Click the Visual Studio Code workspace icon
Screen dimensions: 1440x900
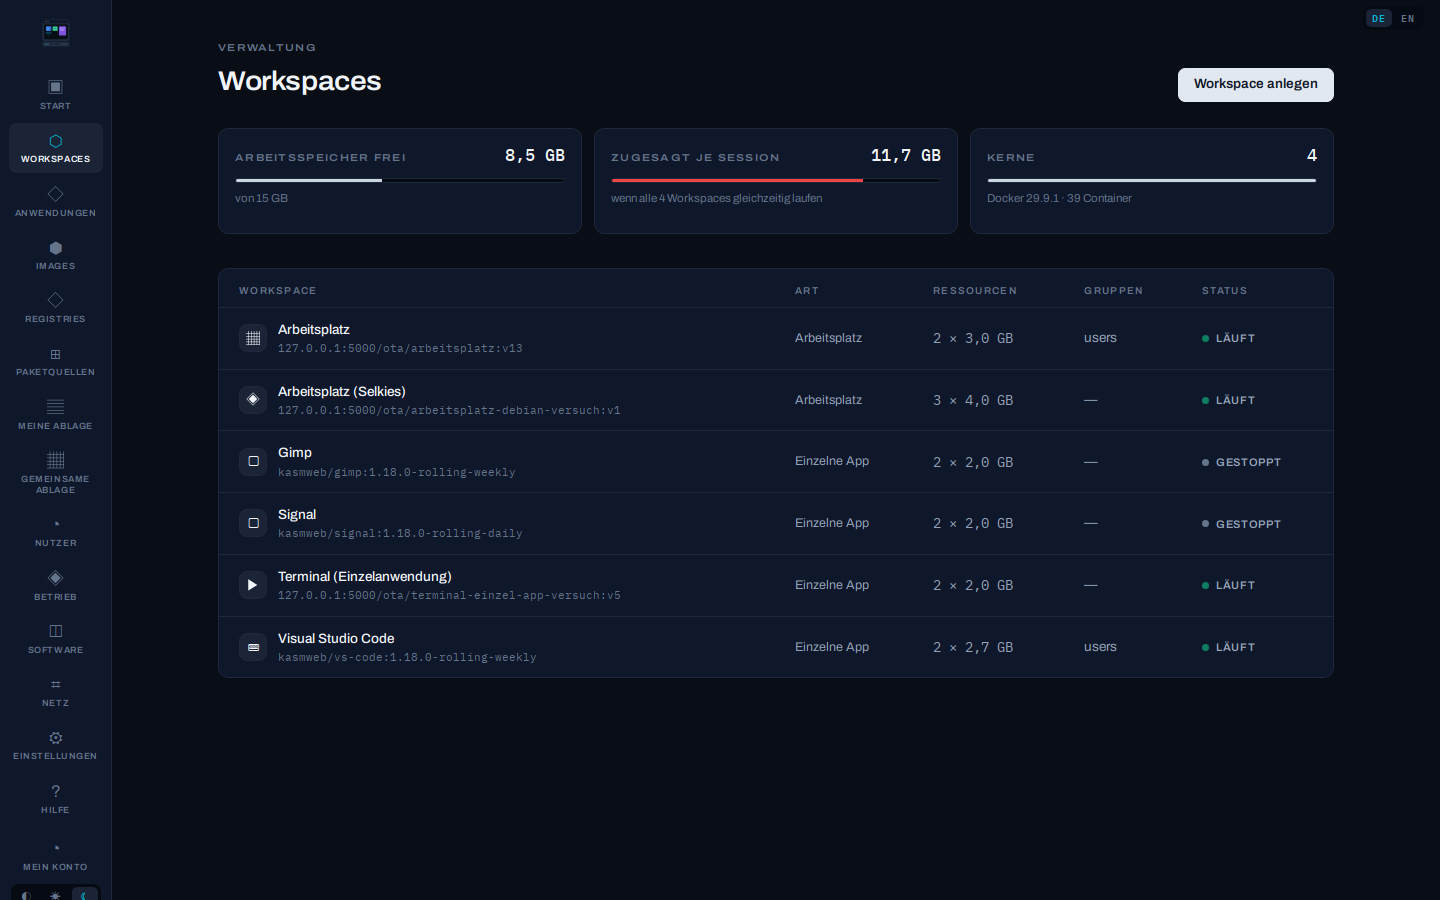tap(253, 647)
